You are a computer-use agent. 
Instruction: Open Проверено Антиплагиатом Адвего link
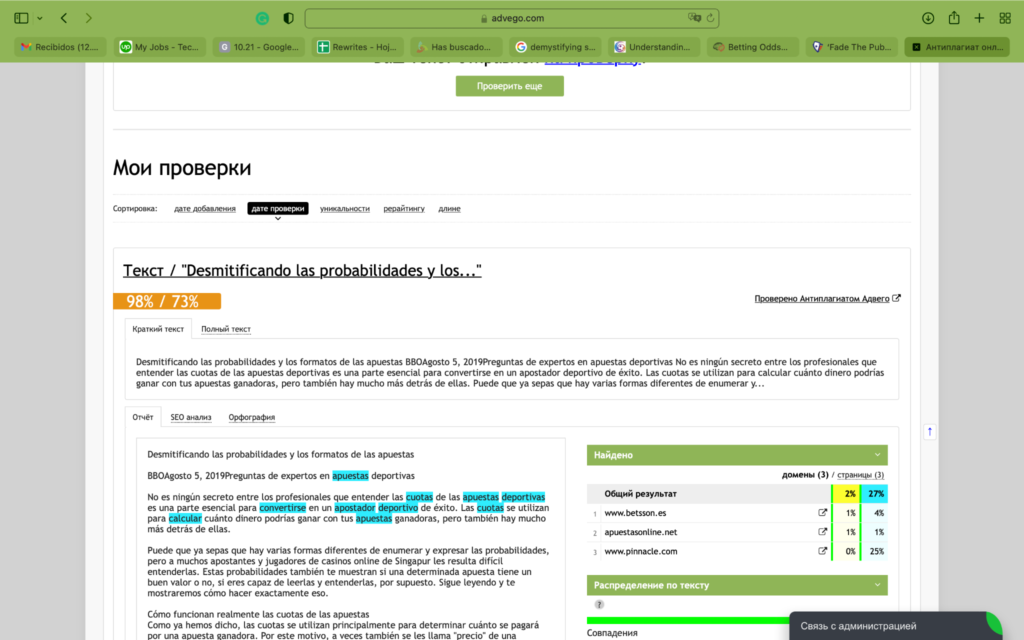coord(822,298)
